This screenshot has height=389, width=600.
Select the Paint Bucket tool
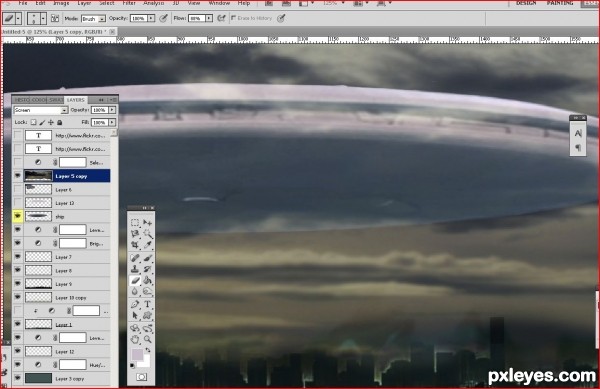point(147,280)
